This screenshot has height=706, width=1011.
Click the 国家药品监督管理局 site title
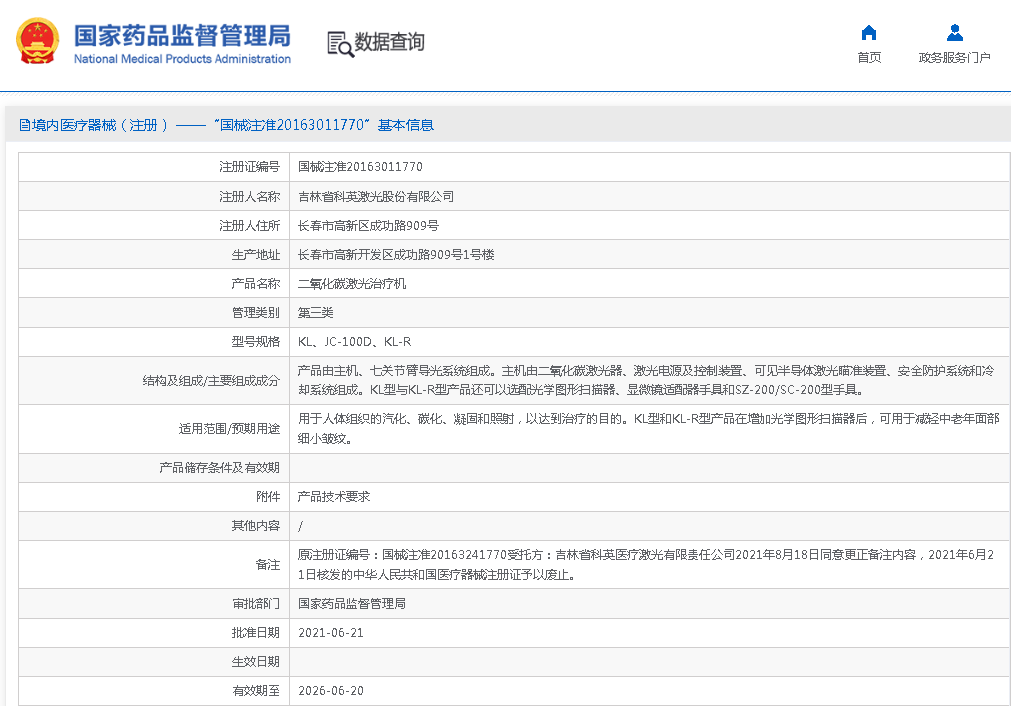coord(182,36)
